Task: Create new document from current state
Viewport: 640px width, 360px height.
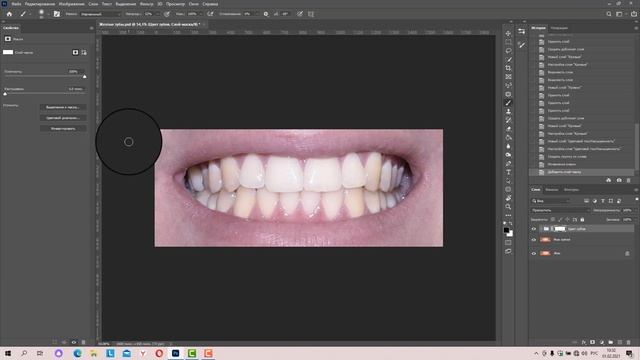Action: 609,180
